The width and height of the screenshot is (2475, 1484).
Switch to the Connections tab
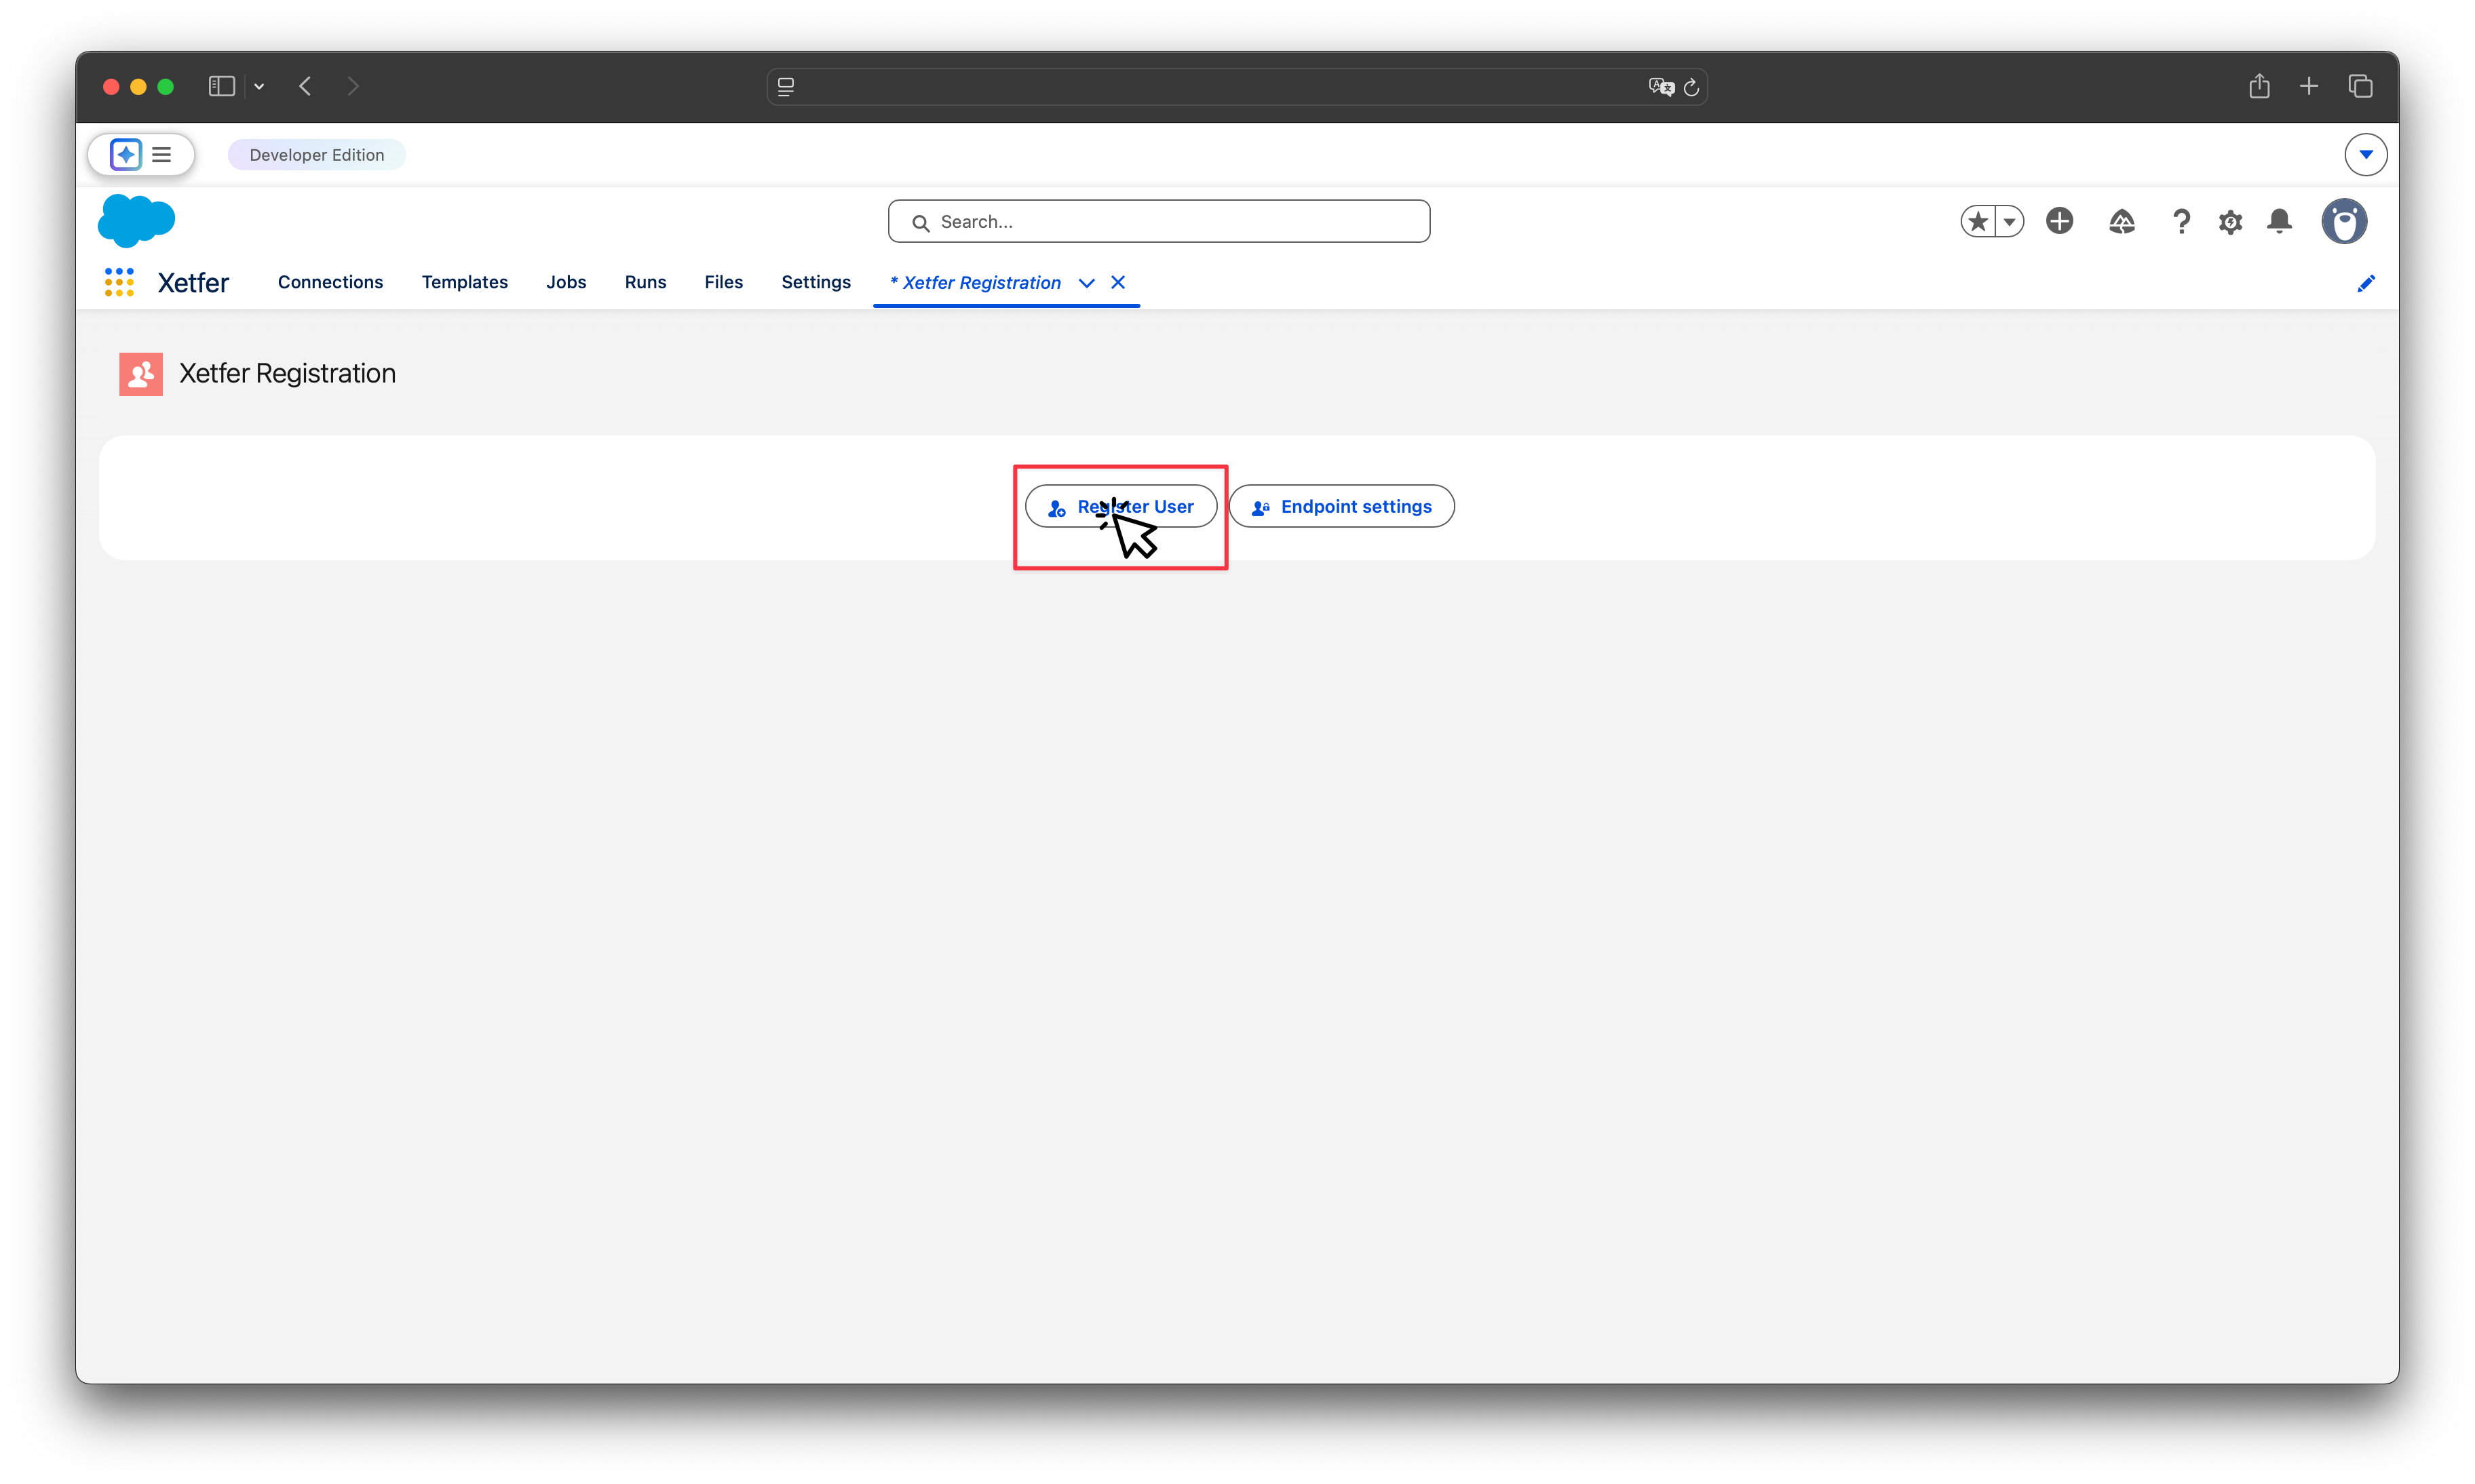click(330, 282)
